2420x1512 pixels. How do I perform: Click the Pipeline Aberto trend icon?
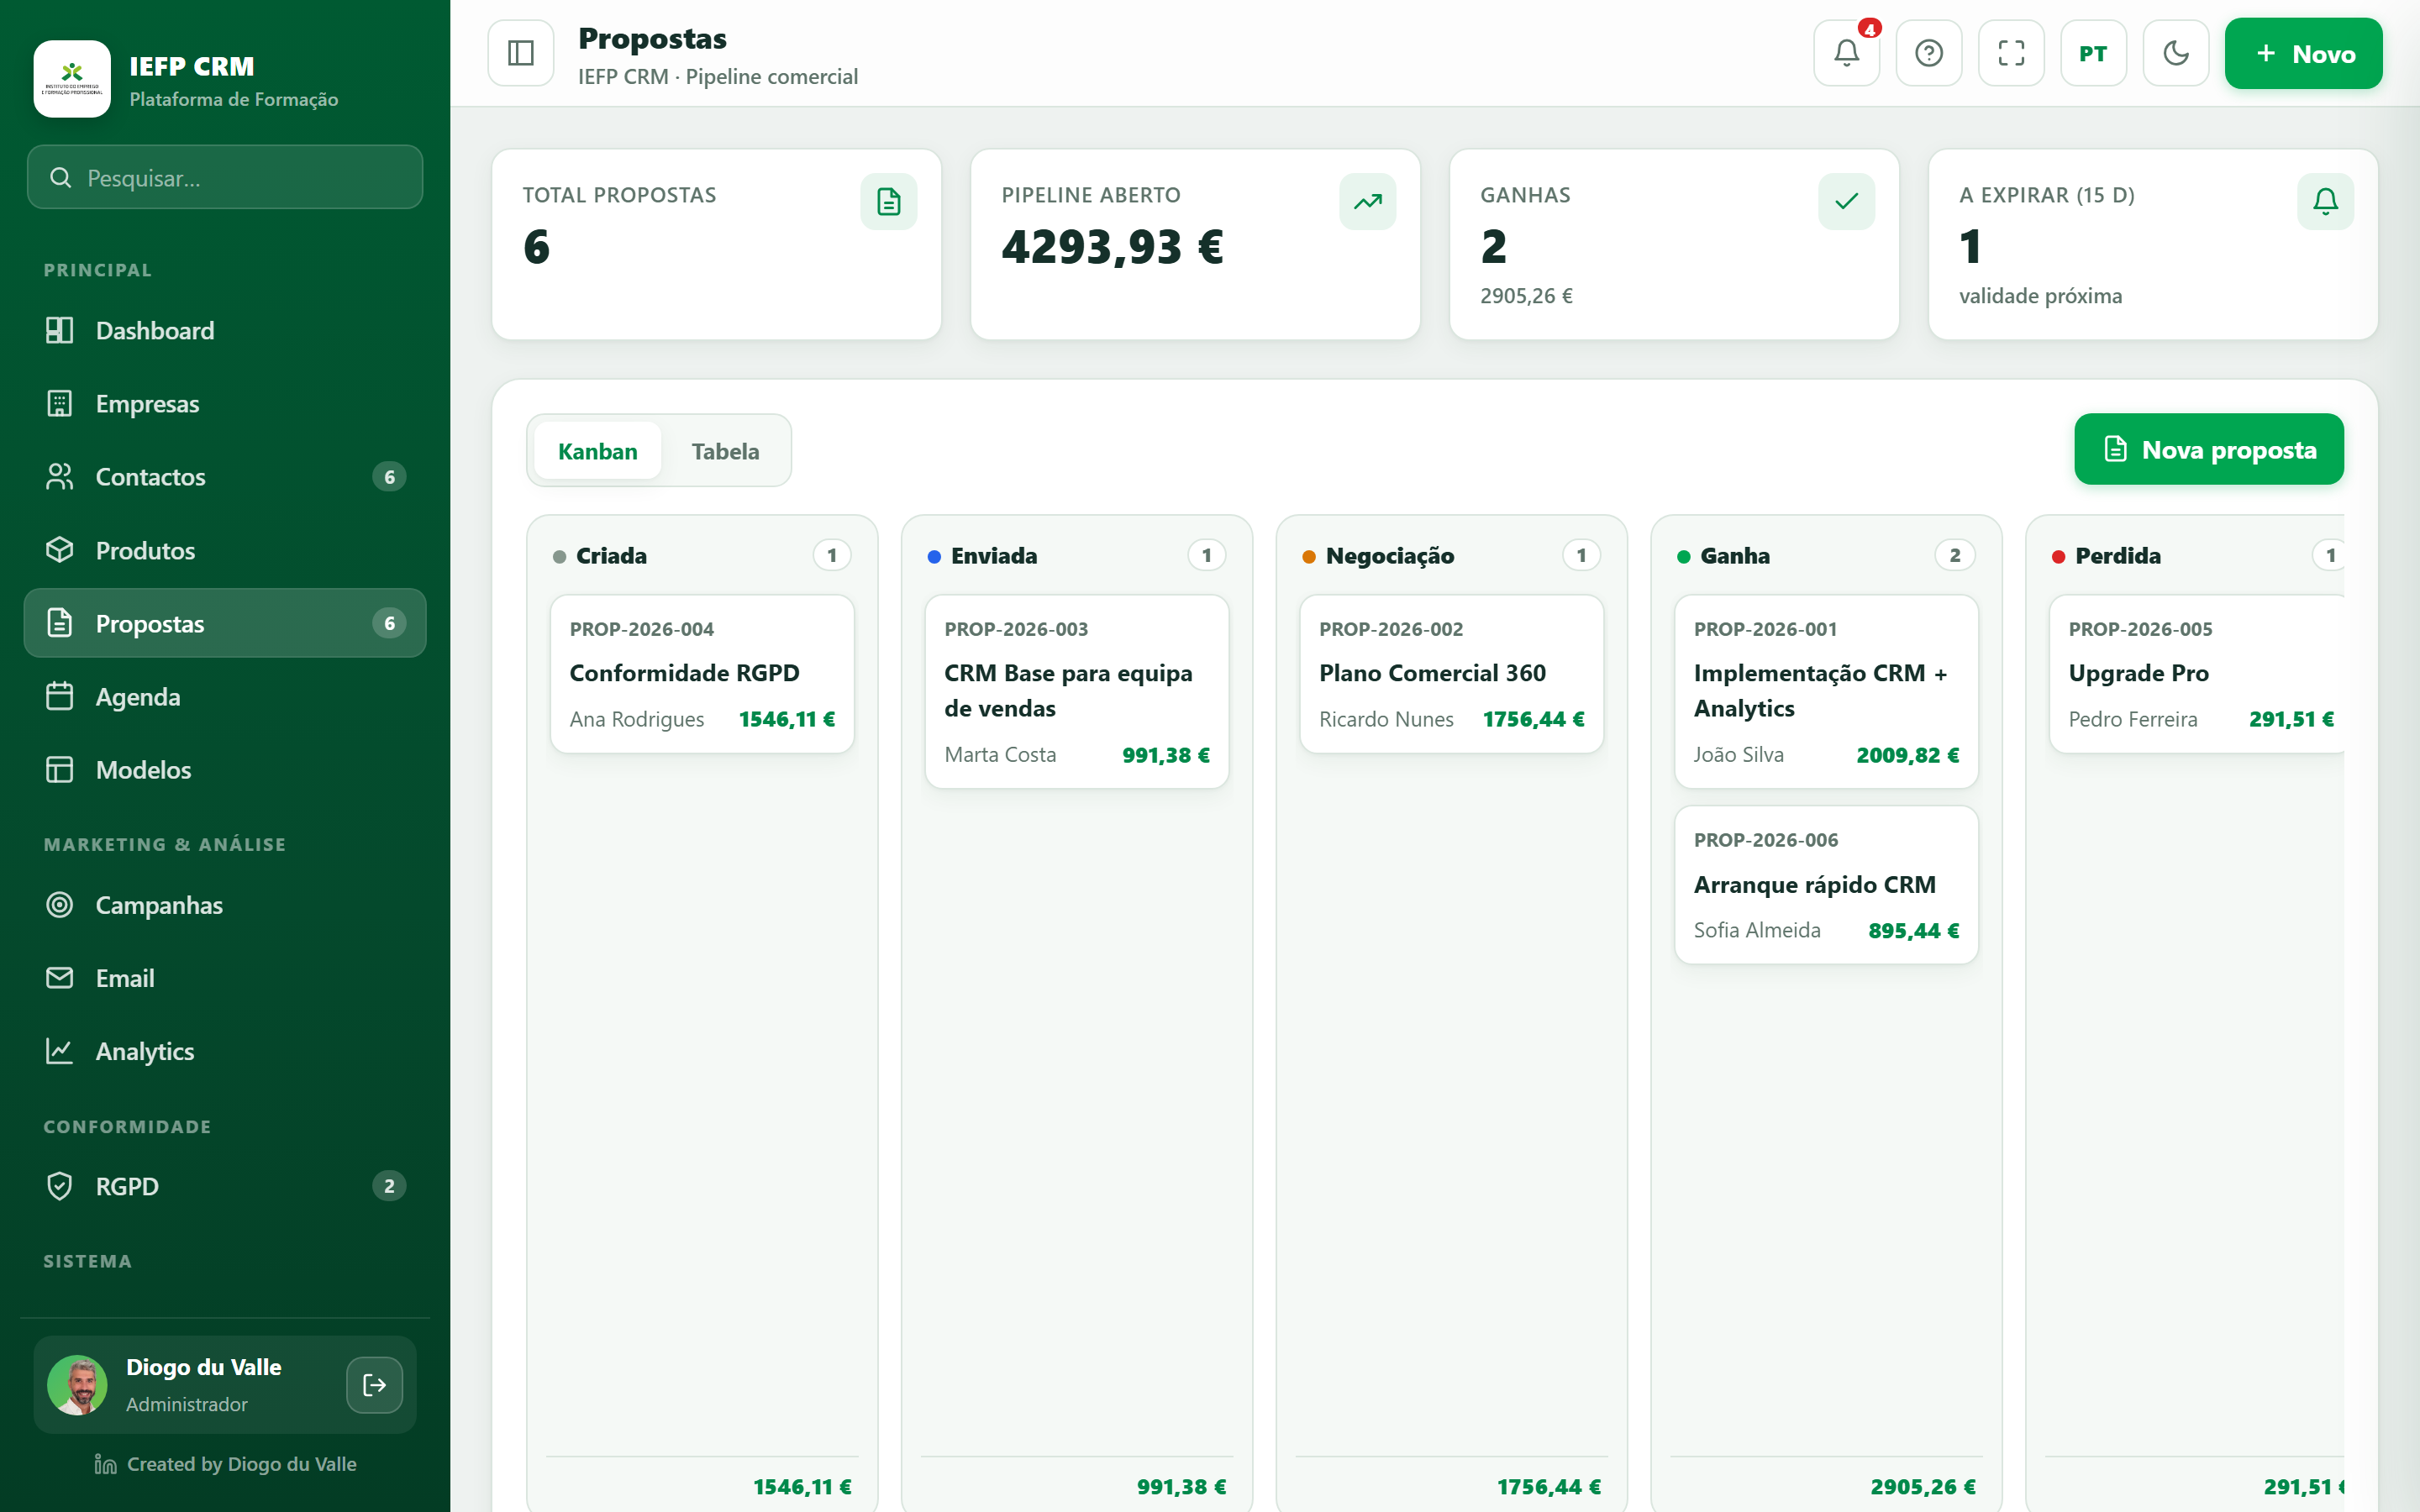[x=1368, y=202]
